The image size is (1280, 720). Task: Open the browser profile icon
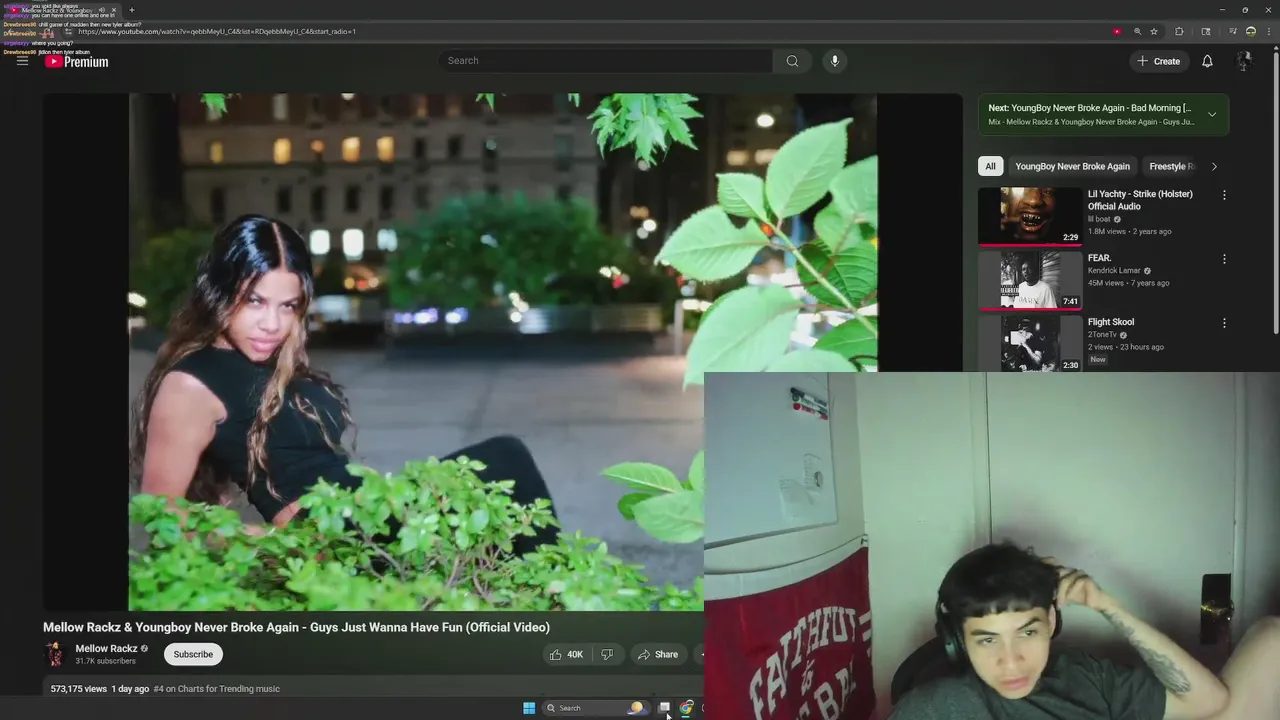pos(1250,31)
